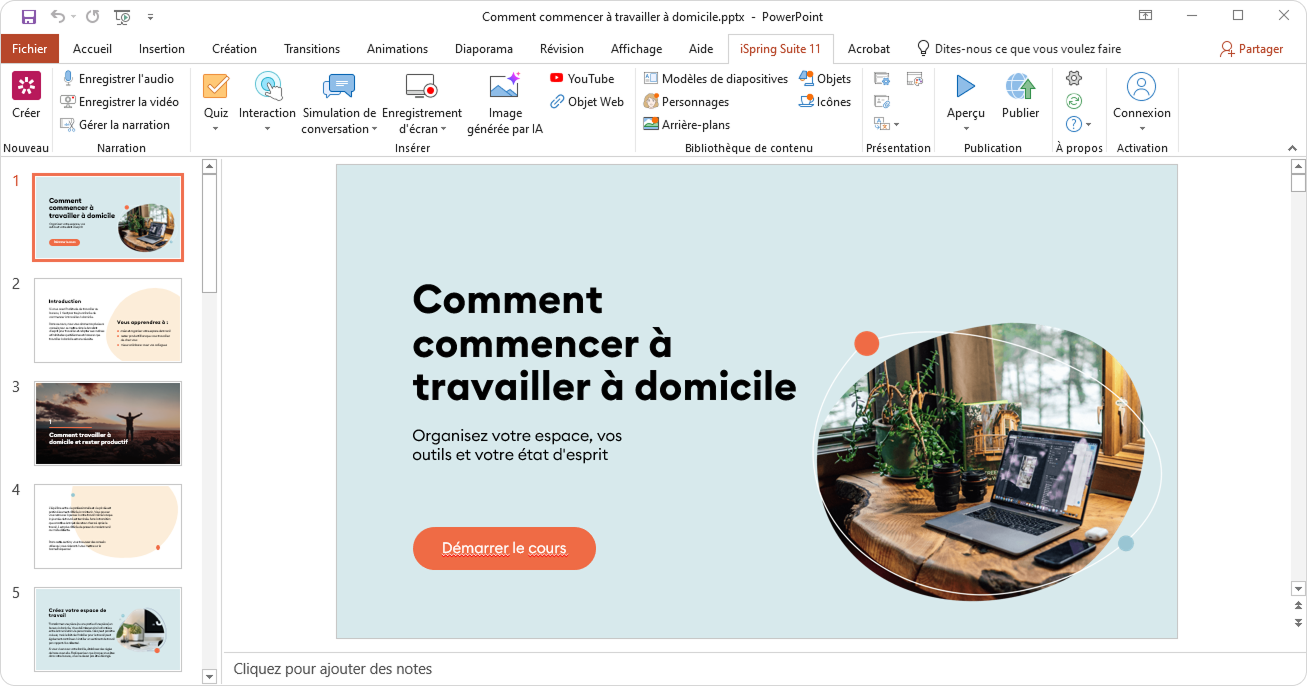Expand the Quiz dropdown
Image resolution: width=1307 pixels, height=686 pixels.
216,128
